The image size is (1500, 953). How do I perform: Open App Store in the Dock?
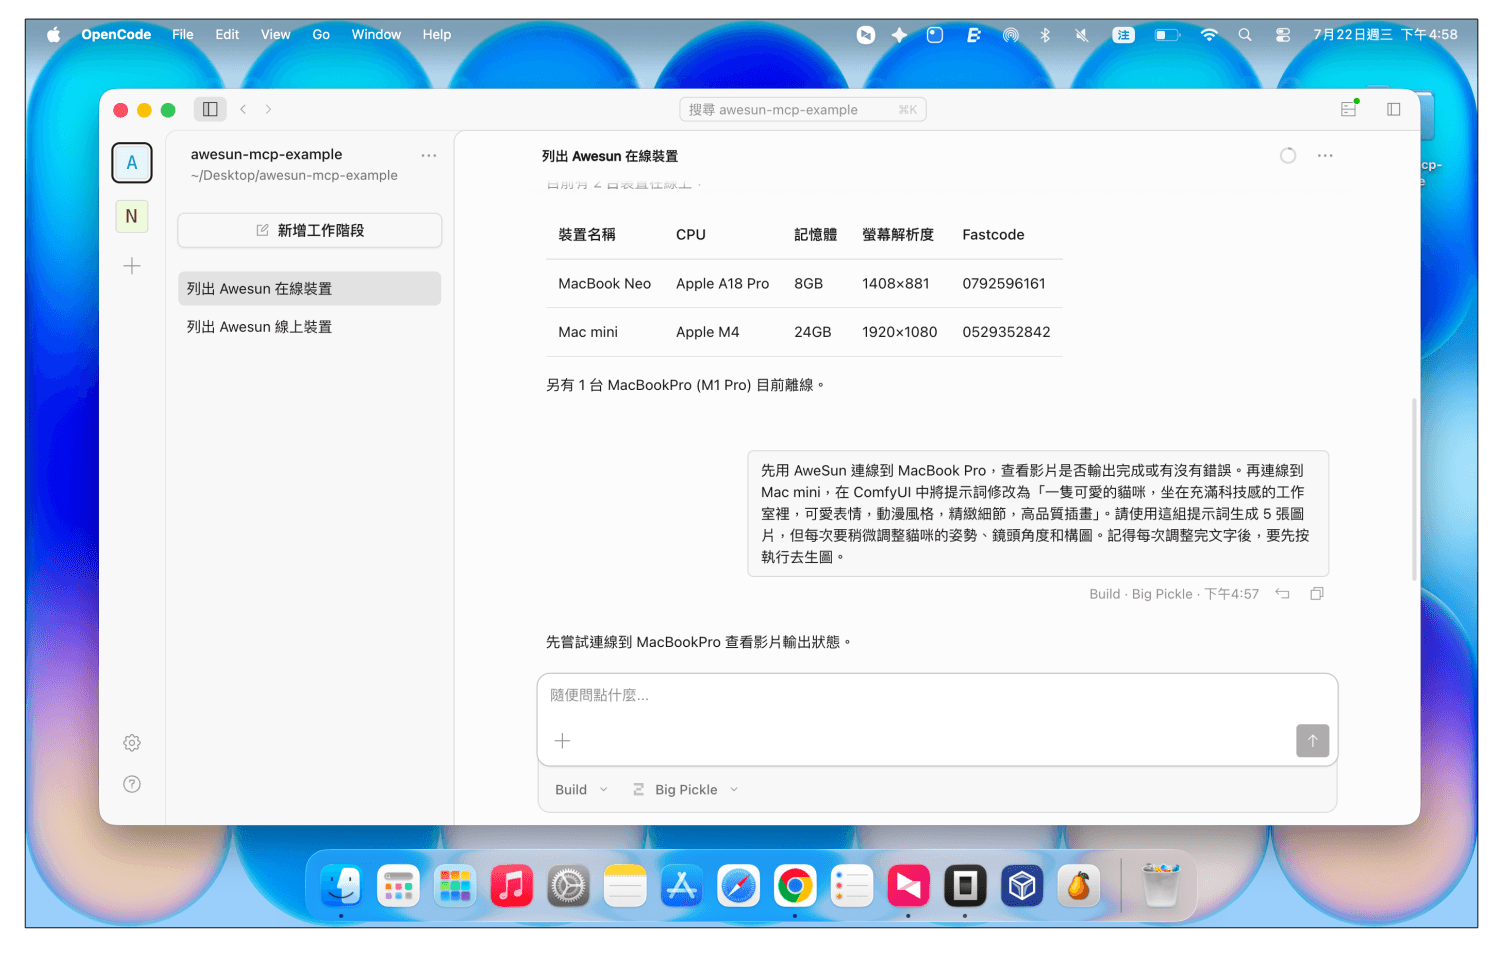tap(682, 886)
